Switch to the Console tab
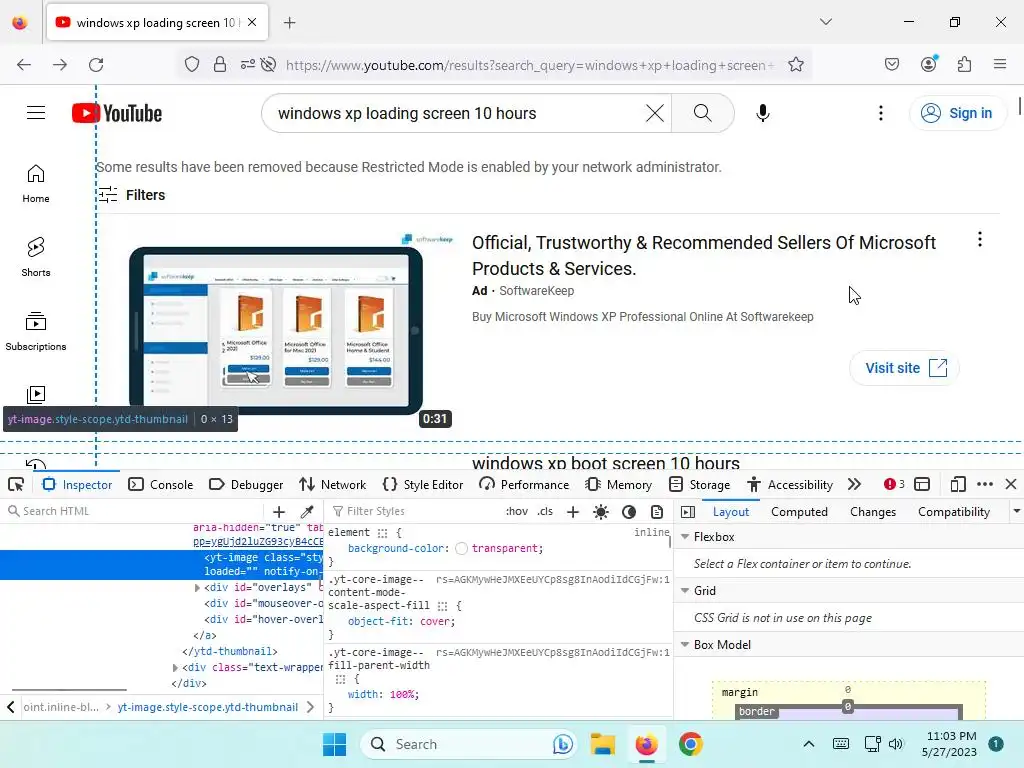 tap(161, 485)
